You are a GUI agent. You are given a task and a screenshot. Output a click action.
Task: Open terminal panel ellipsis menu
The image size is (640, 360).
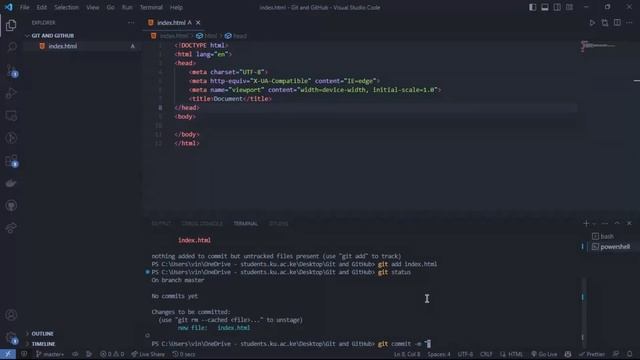(605, 223)
